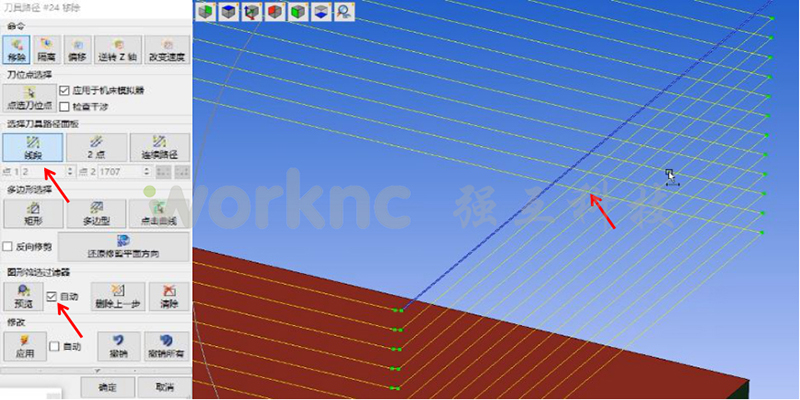Select the 连续路径 path mode

pos(160,147)
